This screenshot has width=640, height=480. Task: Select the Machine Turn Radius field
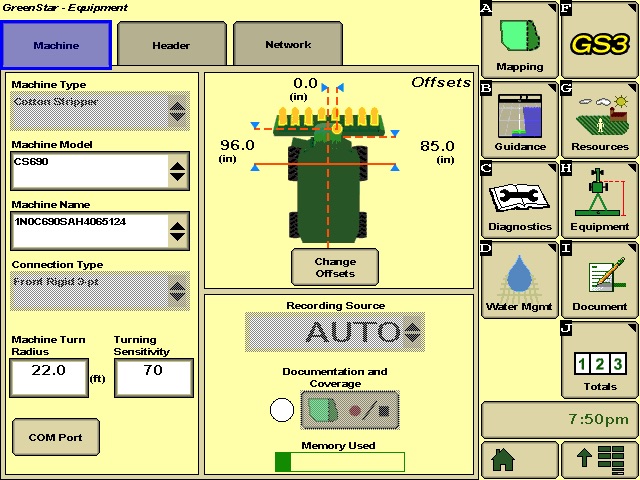(49, 377)
